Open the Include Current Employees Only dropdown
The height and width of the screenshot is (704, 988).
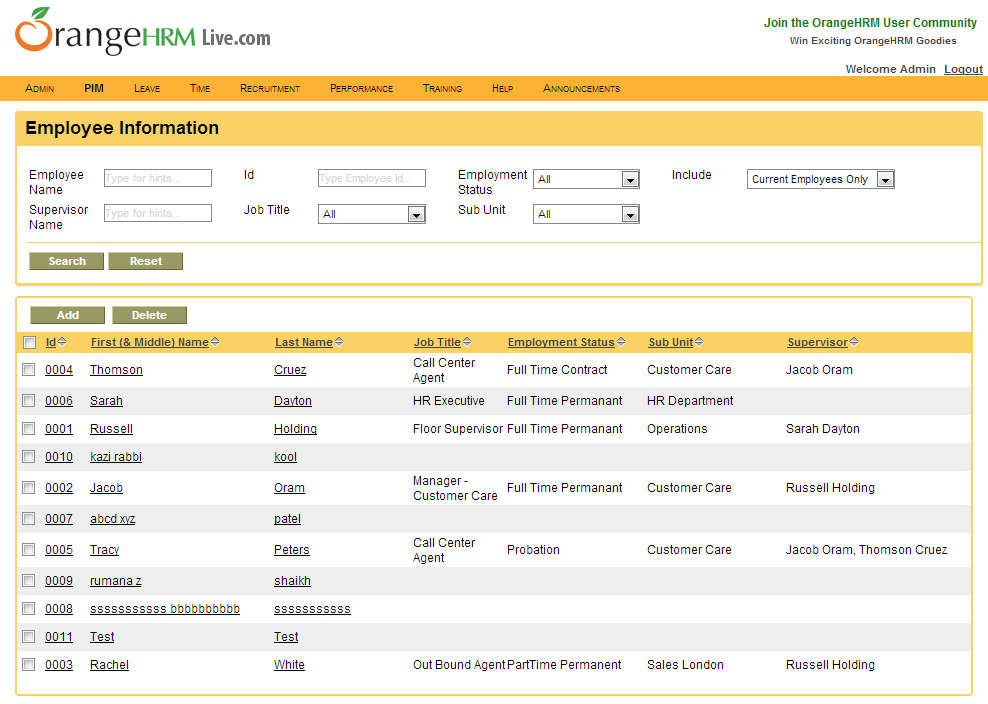point(821,179)
